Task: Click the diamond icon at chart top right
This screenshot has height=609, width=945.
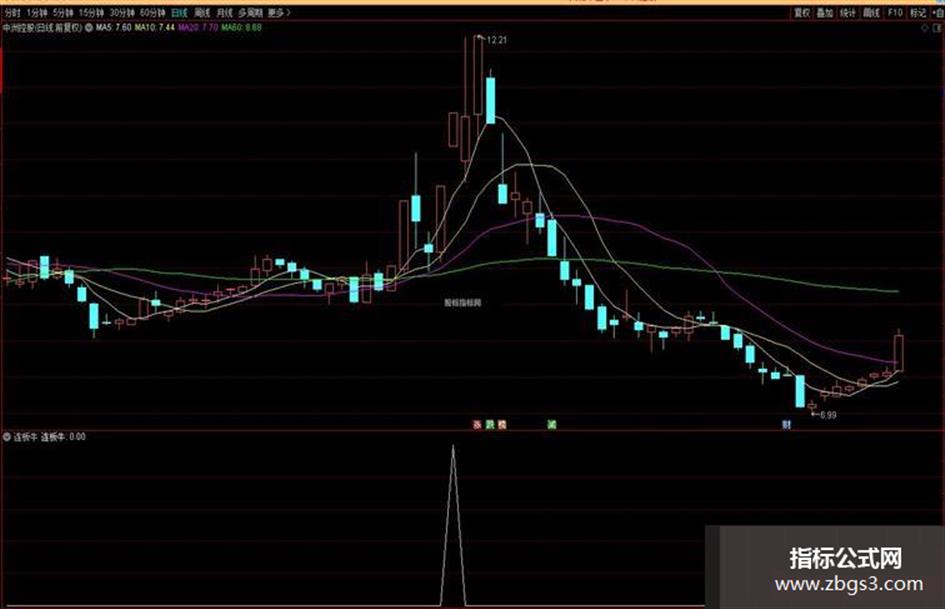Action: [x=925, y=28]
